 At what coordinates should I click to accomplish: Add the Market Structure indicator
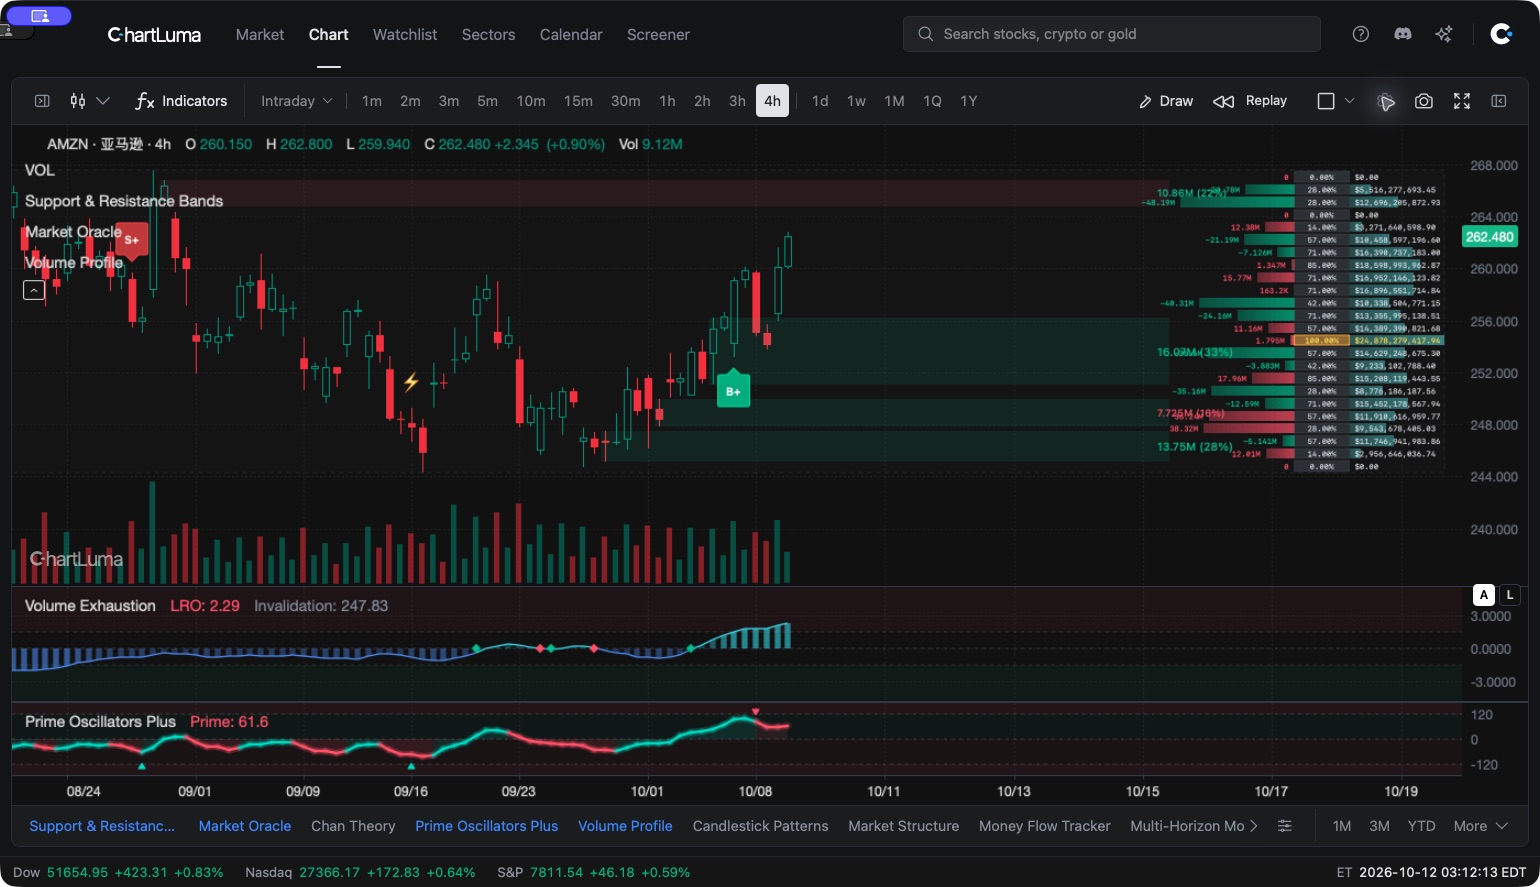[903, 826]
